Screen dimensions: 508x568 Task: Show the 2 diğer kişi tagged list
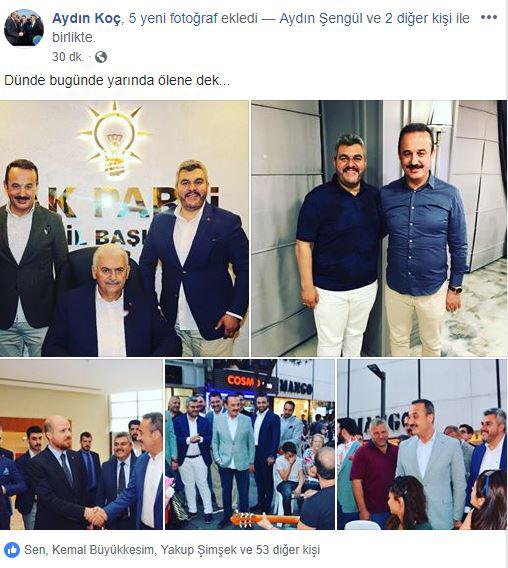(416, 18)
